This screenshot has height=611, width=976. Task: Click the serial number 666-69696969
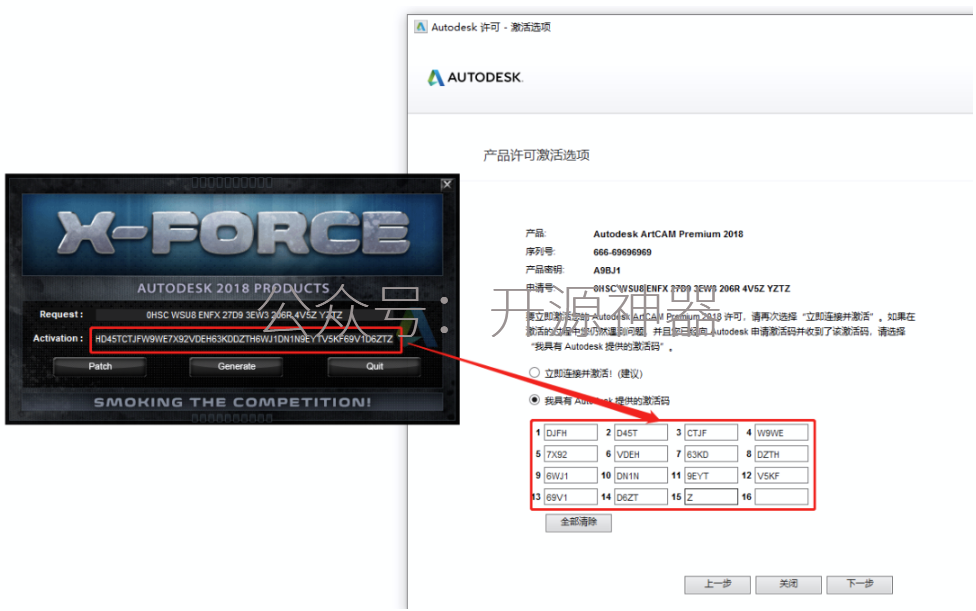pos(622,252)
